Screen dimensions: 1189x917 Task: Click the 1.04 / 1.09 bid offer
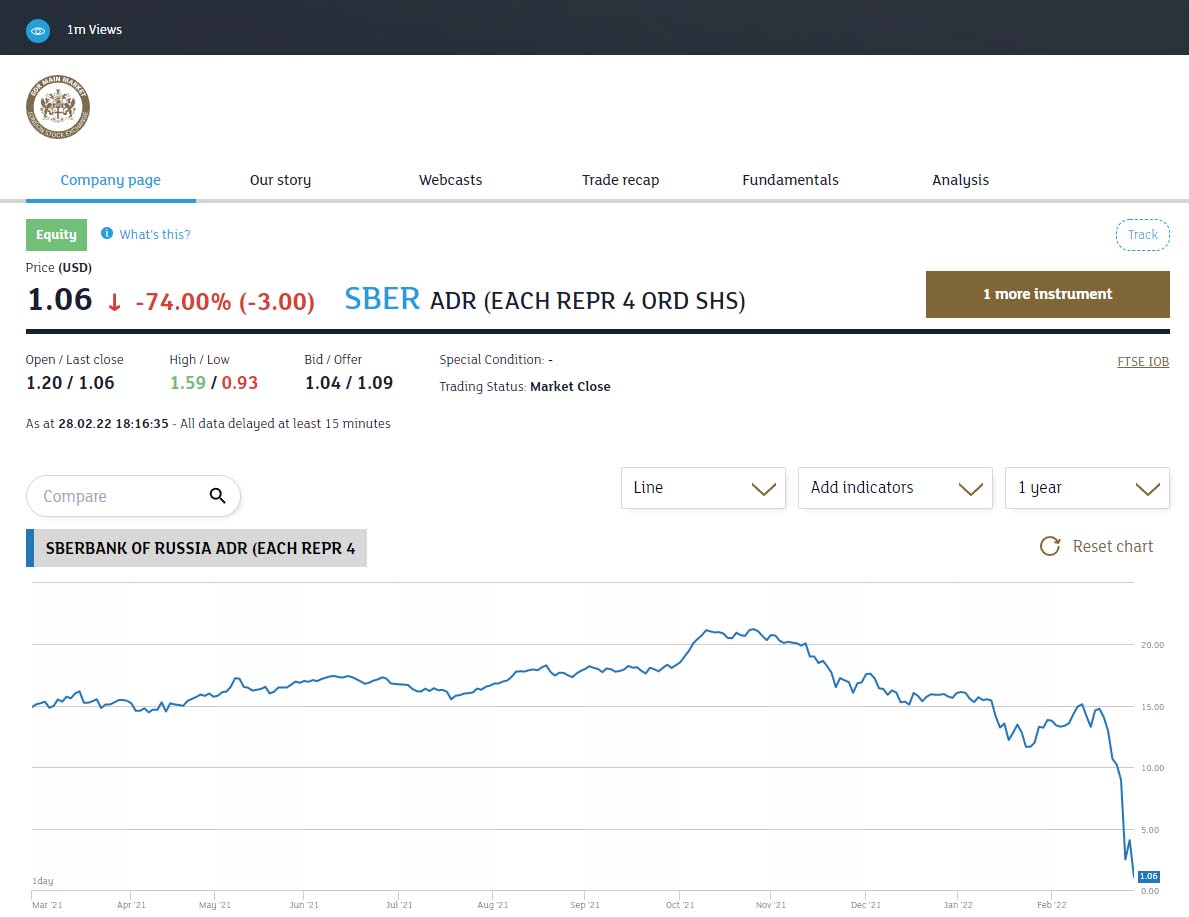349,382
